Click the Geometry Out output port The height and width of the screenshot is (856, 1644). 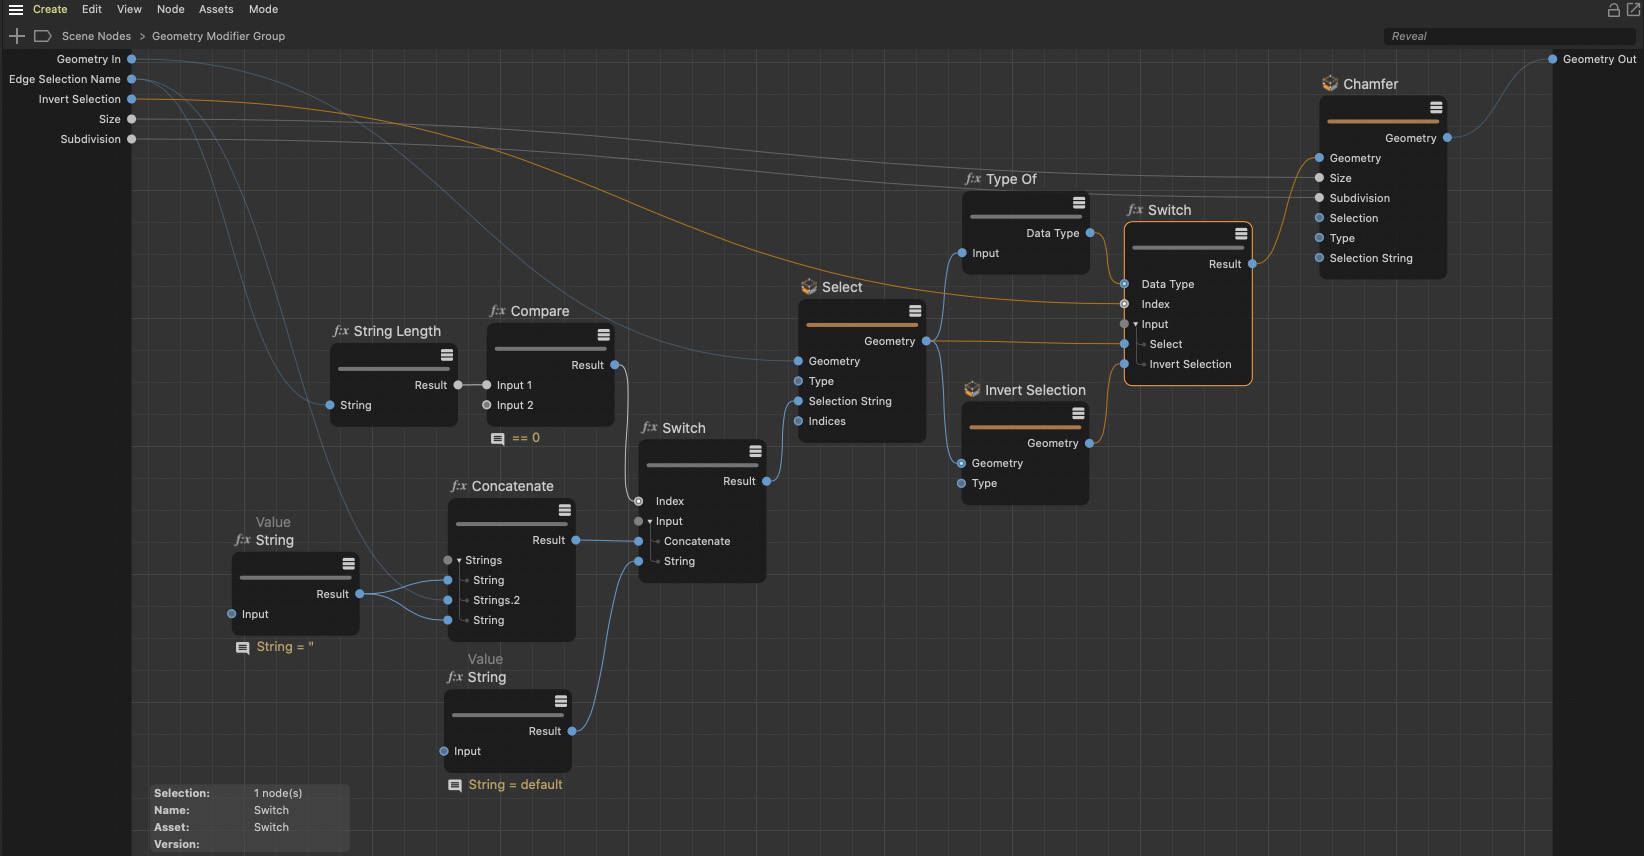pyautogui.click(x=1552, y=59)
